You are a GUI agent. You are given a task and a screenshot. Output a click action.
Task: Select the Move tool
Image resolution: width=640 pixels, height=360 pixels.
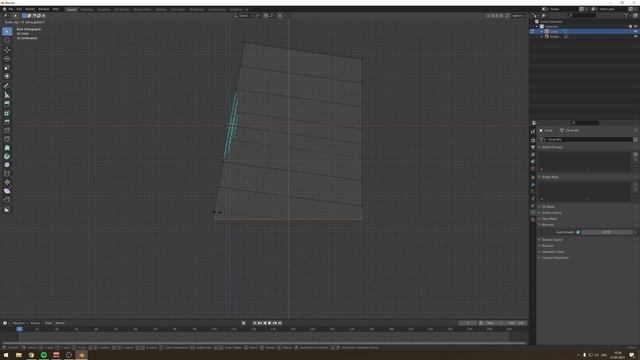click(x=7, y=50)
